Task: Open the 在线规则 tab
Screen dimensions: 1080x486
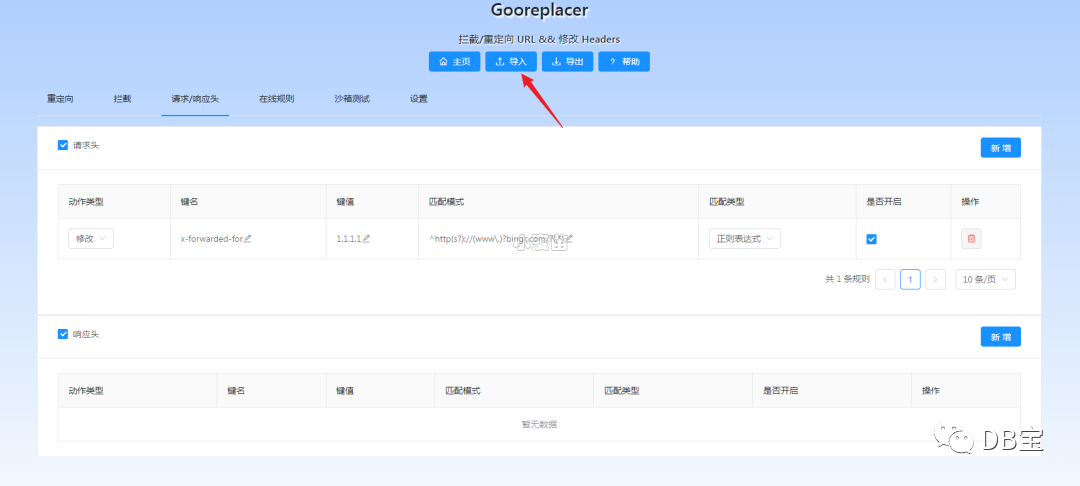Action: tap(277, 99)
